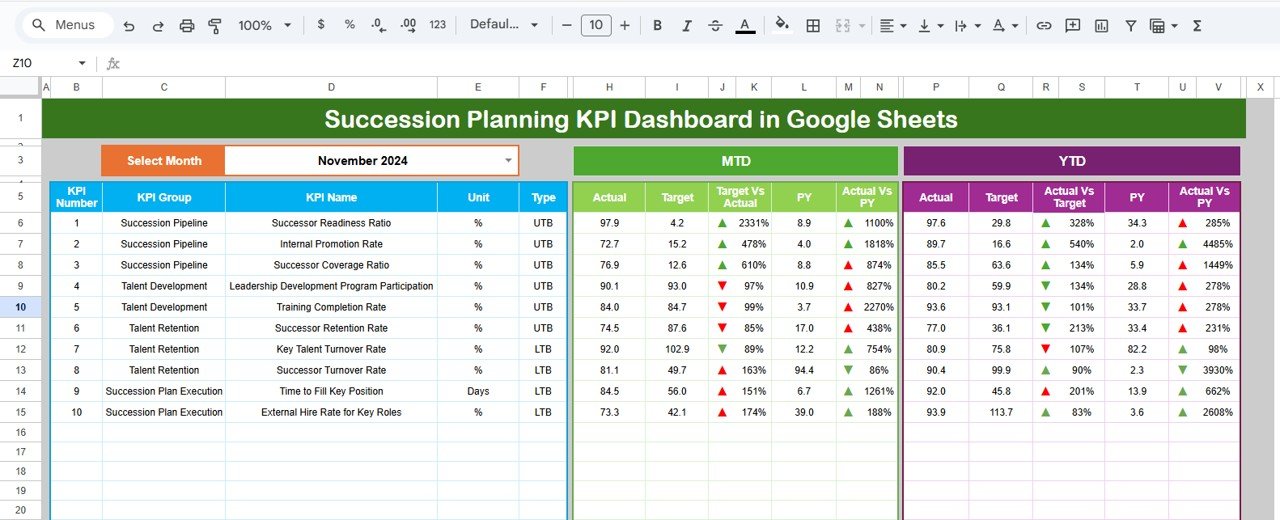Click the Print icon
Image resolution: width=1280 pixels, height=520 pixels.
187,25
